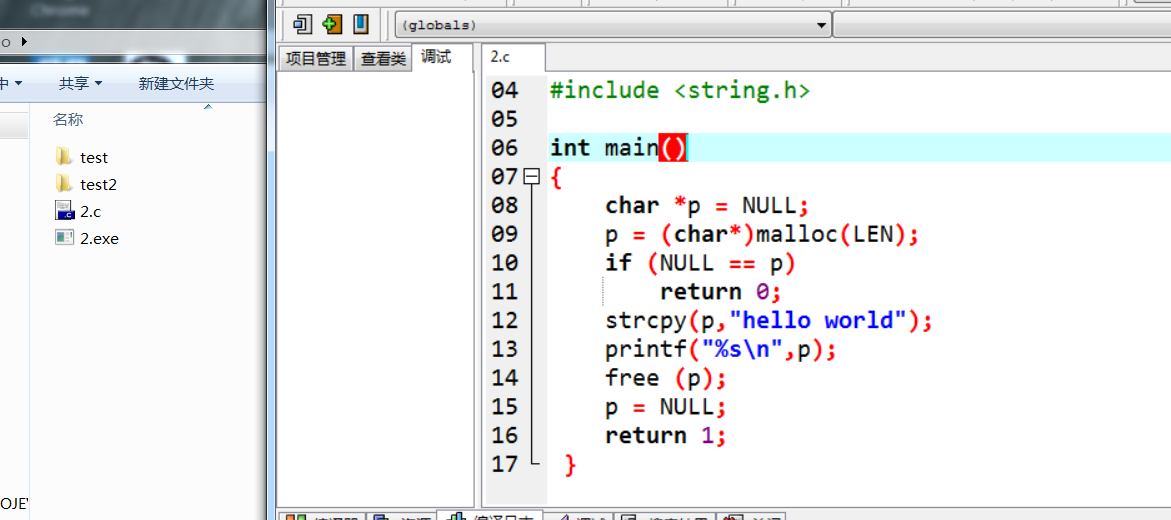Select the 调试 tab in the left panel
Viewport: 1171px width, 520px height.
click(x=435, y=57)
